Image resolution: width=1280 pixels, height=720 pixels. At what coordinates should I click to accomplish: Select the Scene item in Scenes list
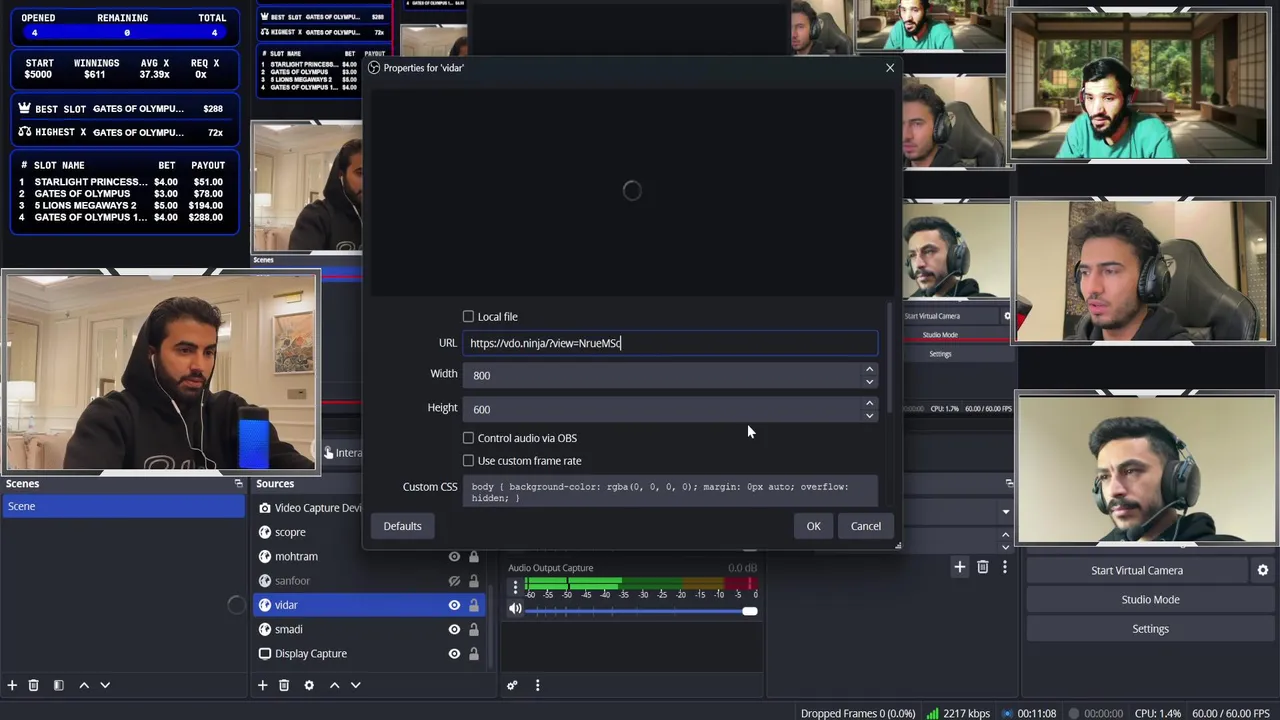[x=123, y=506]
